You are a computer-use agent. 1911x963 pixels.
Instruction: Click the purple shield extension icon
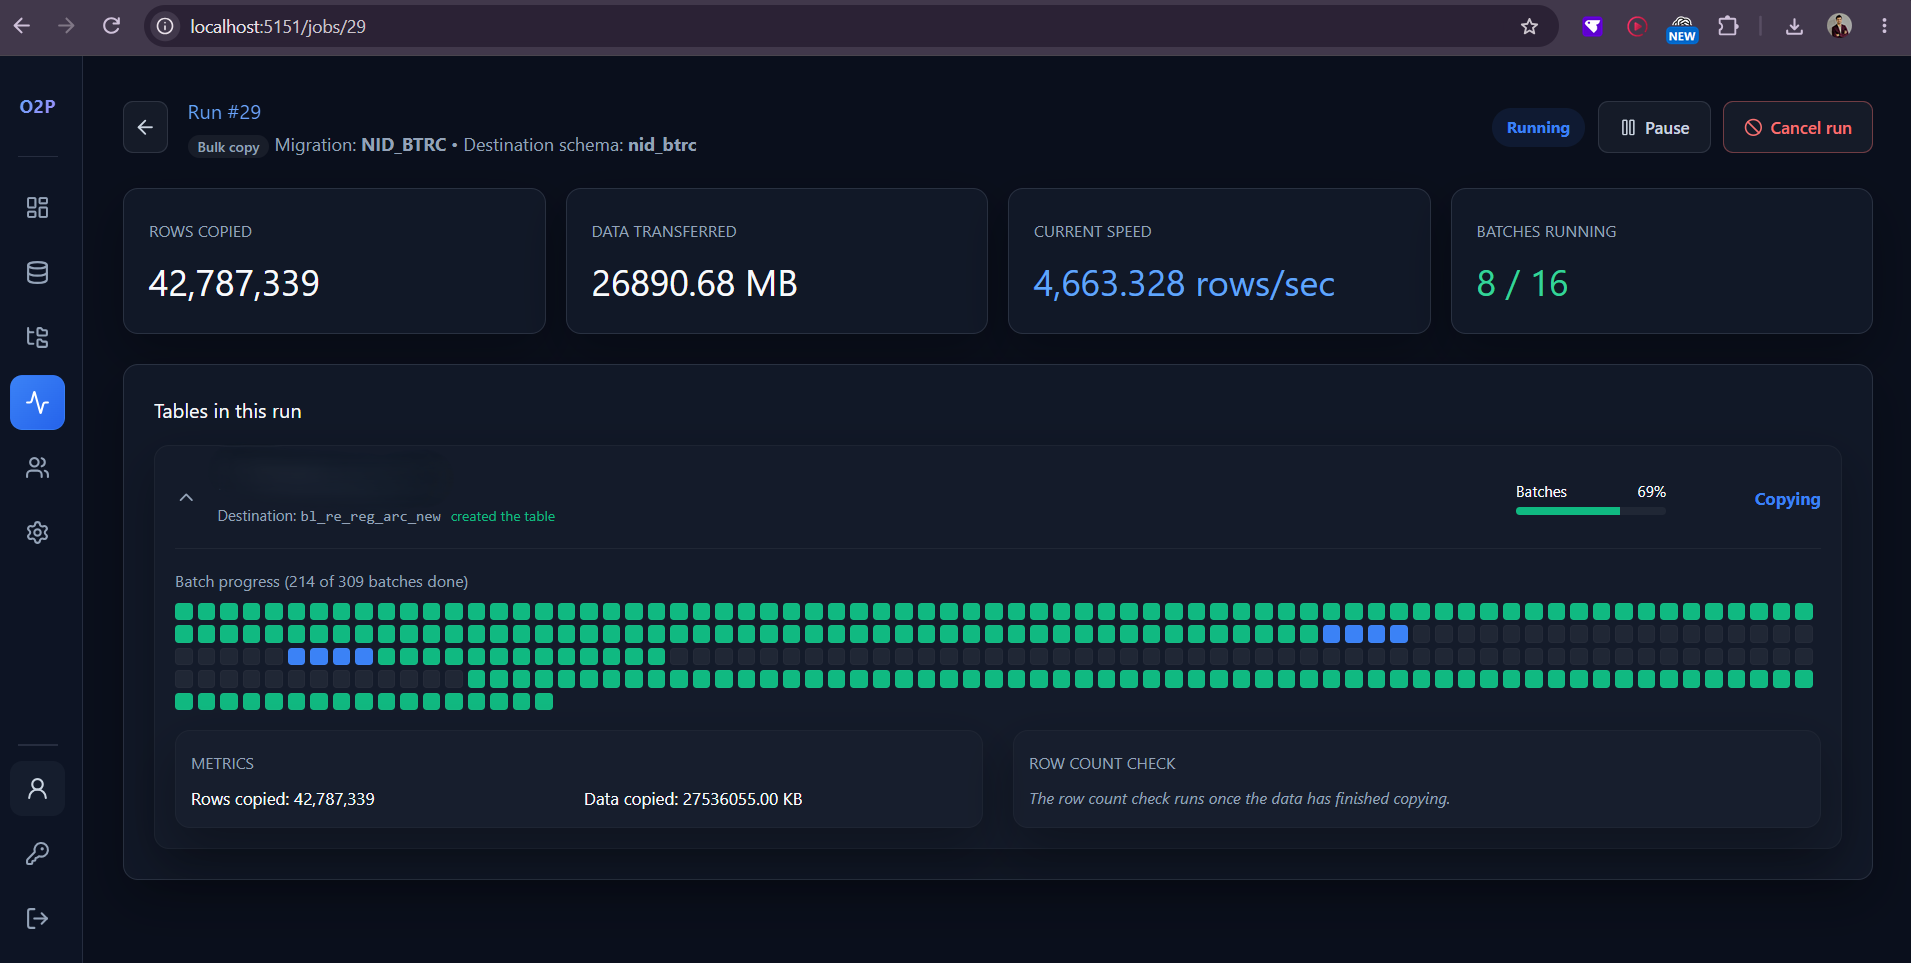(x=1593, y=26)
